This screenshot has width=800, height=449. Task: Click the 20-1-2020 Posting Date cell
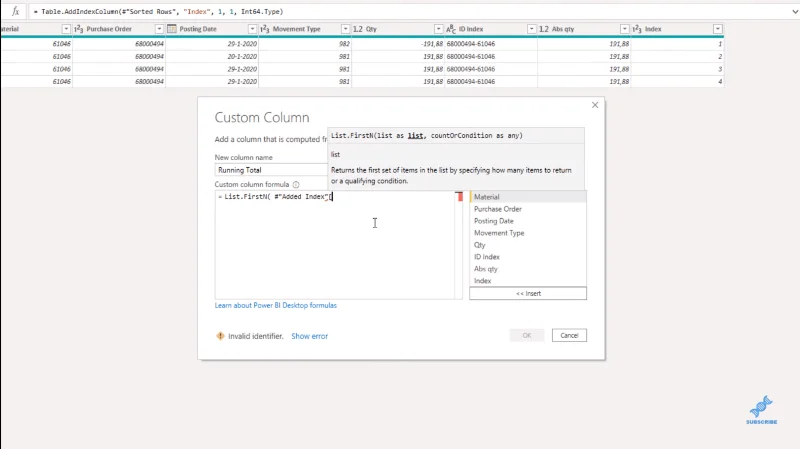(x=212, y=57)
